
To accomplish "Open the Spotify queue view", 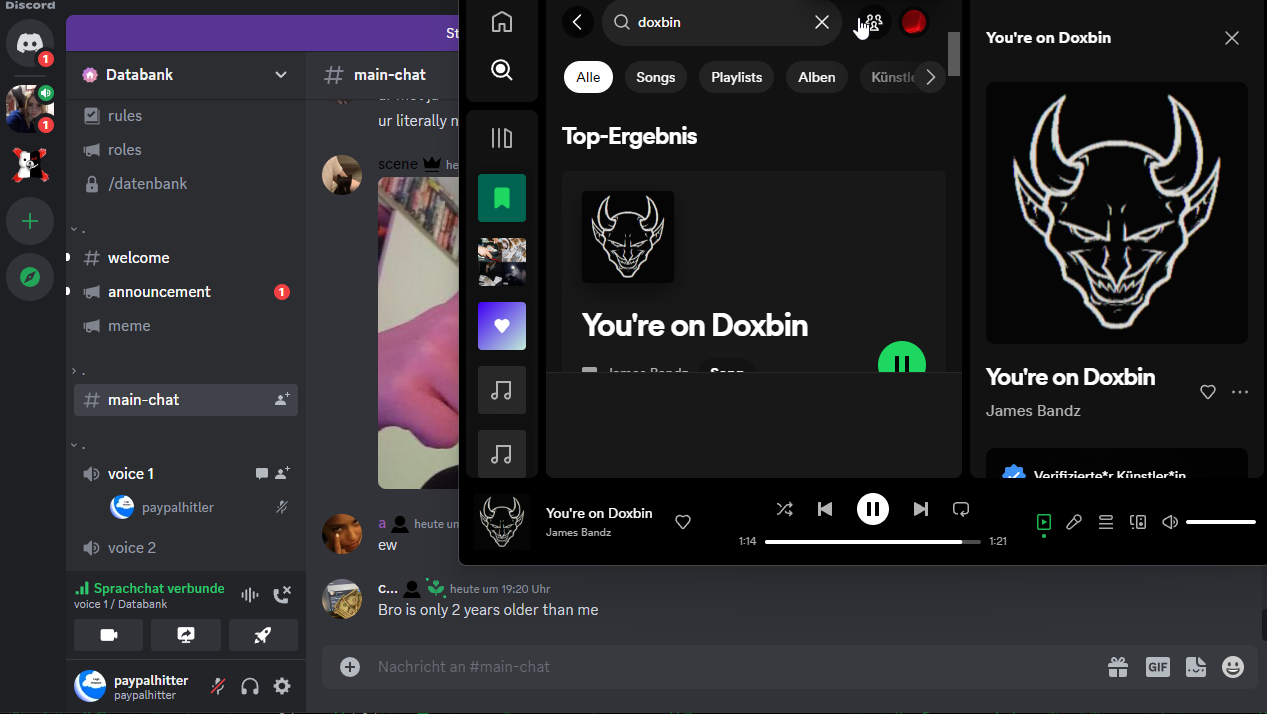I will [1106, 522].
